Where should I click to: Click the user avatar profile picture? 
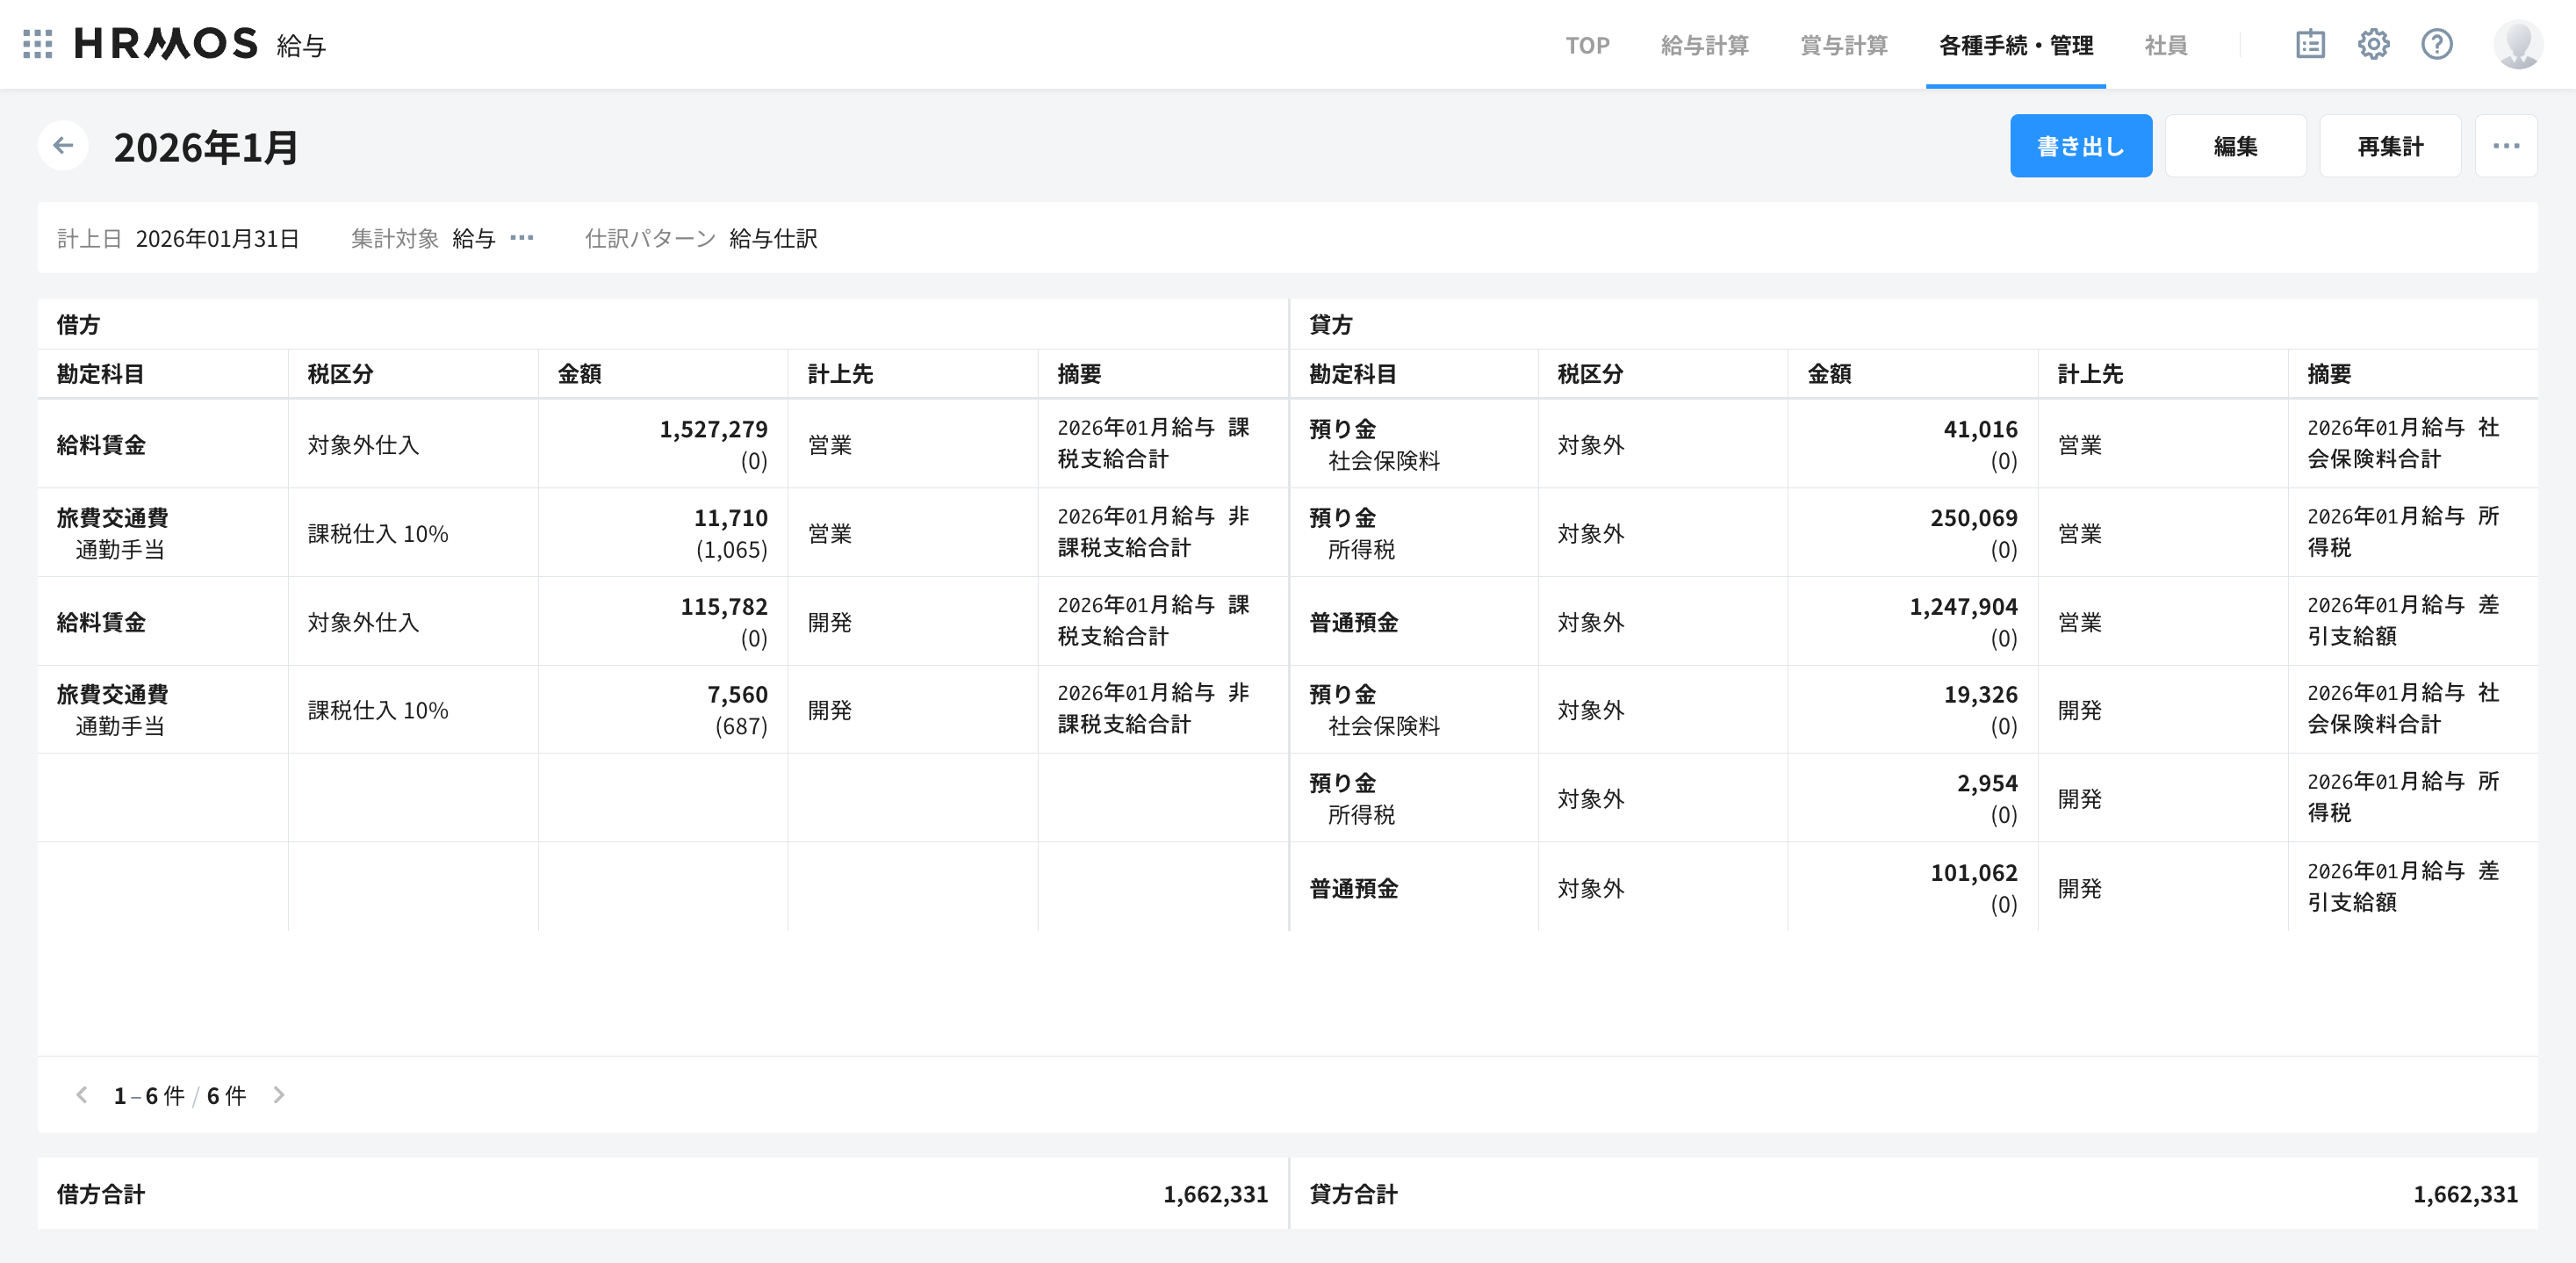[2517, 44]
